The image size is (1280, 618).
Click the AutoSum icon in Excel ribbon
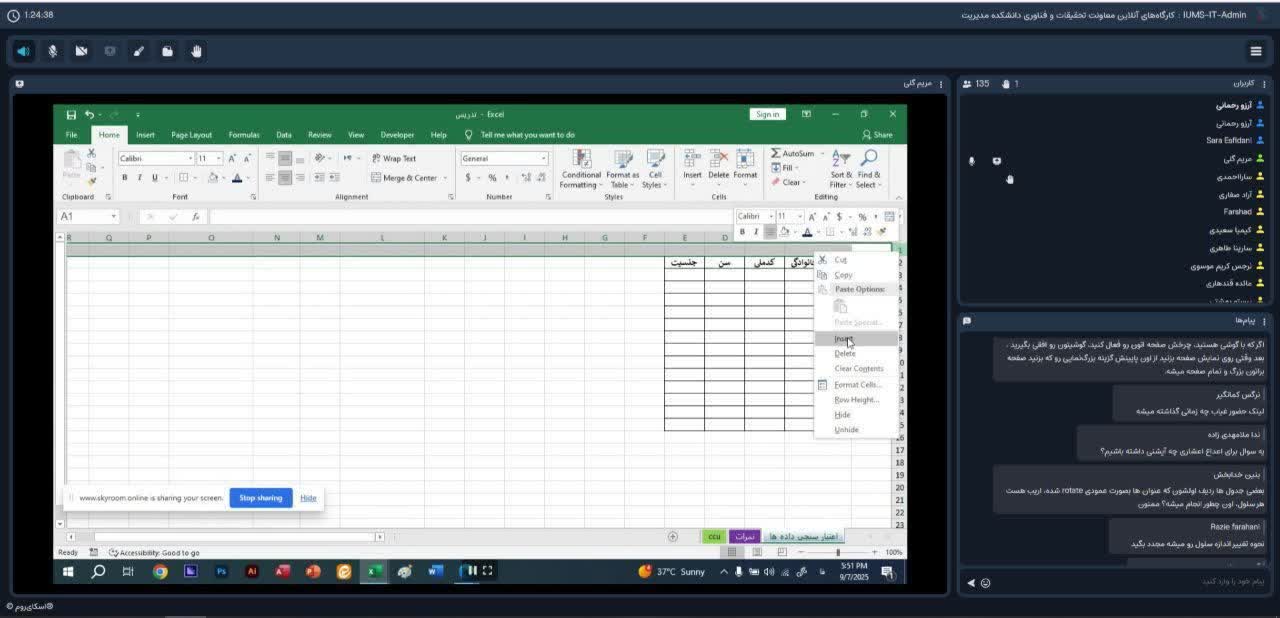(776, 154)
